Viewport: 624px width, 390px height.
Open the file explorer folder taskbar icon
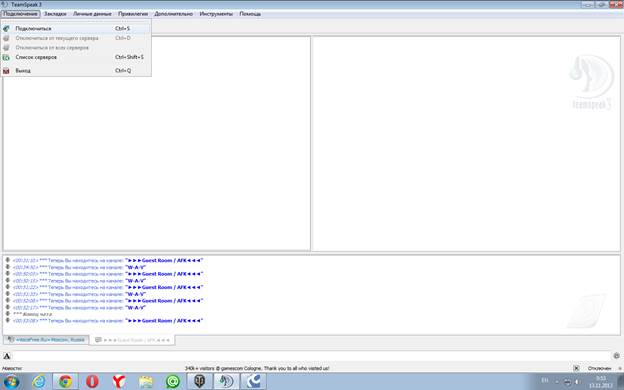click(146, 382)
